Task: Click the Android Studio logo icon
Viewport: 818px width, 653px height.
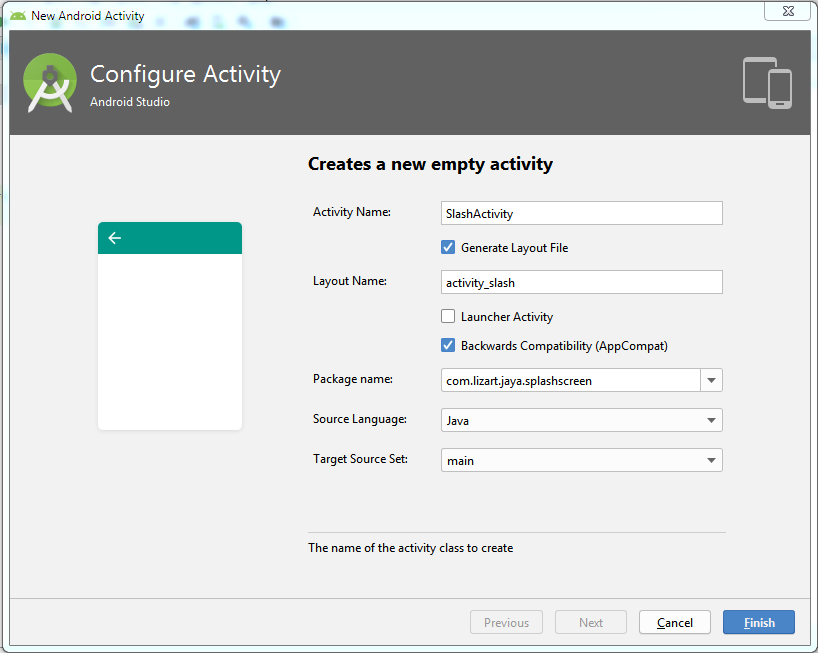Action: click(x=50, y=83)
